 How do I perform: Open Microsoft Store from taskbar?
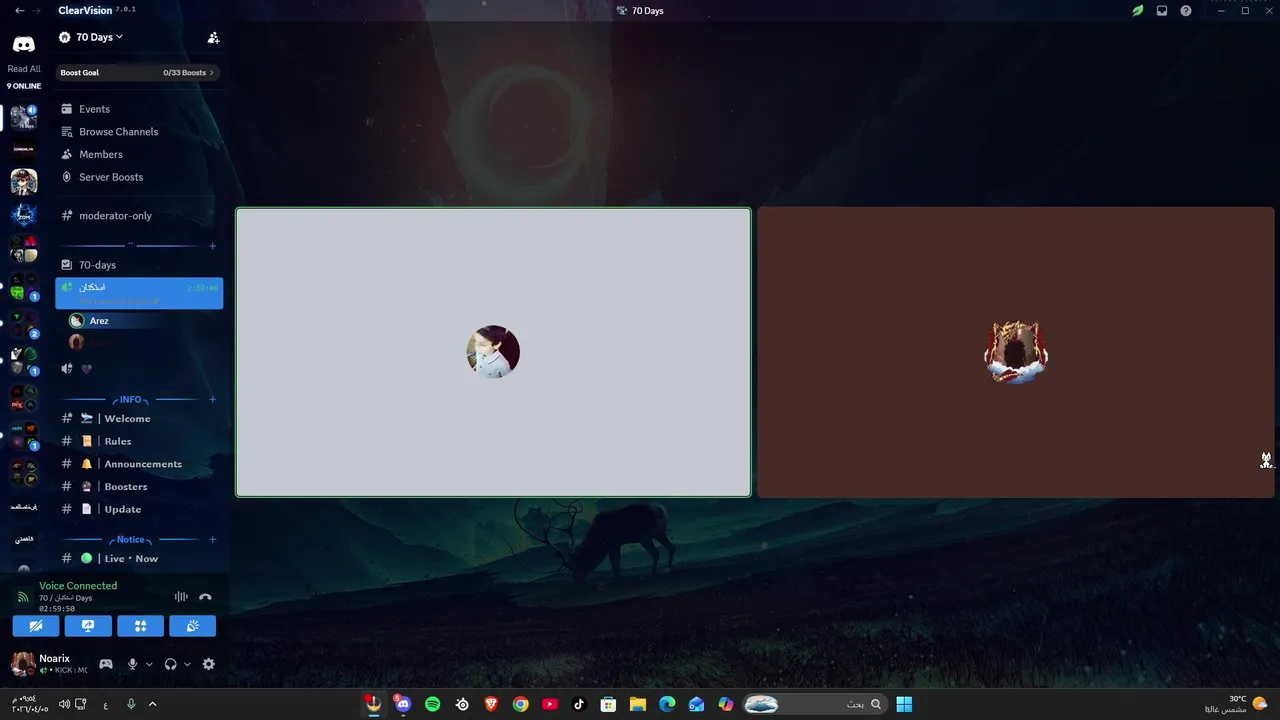point(608,704)
